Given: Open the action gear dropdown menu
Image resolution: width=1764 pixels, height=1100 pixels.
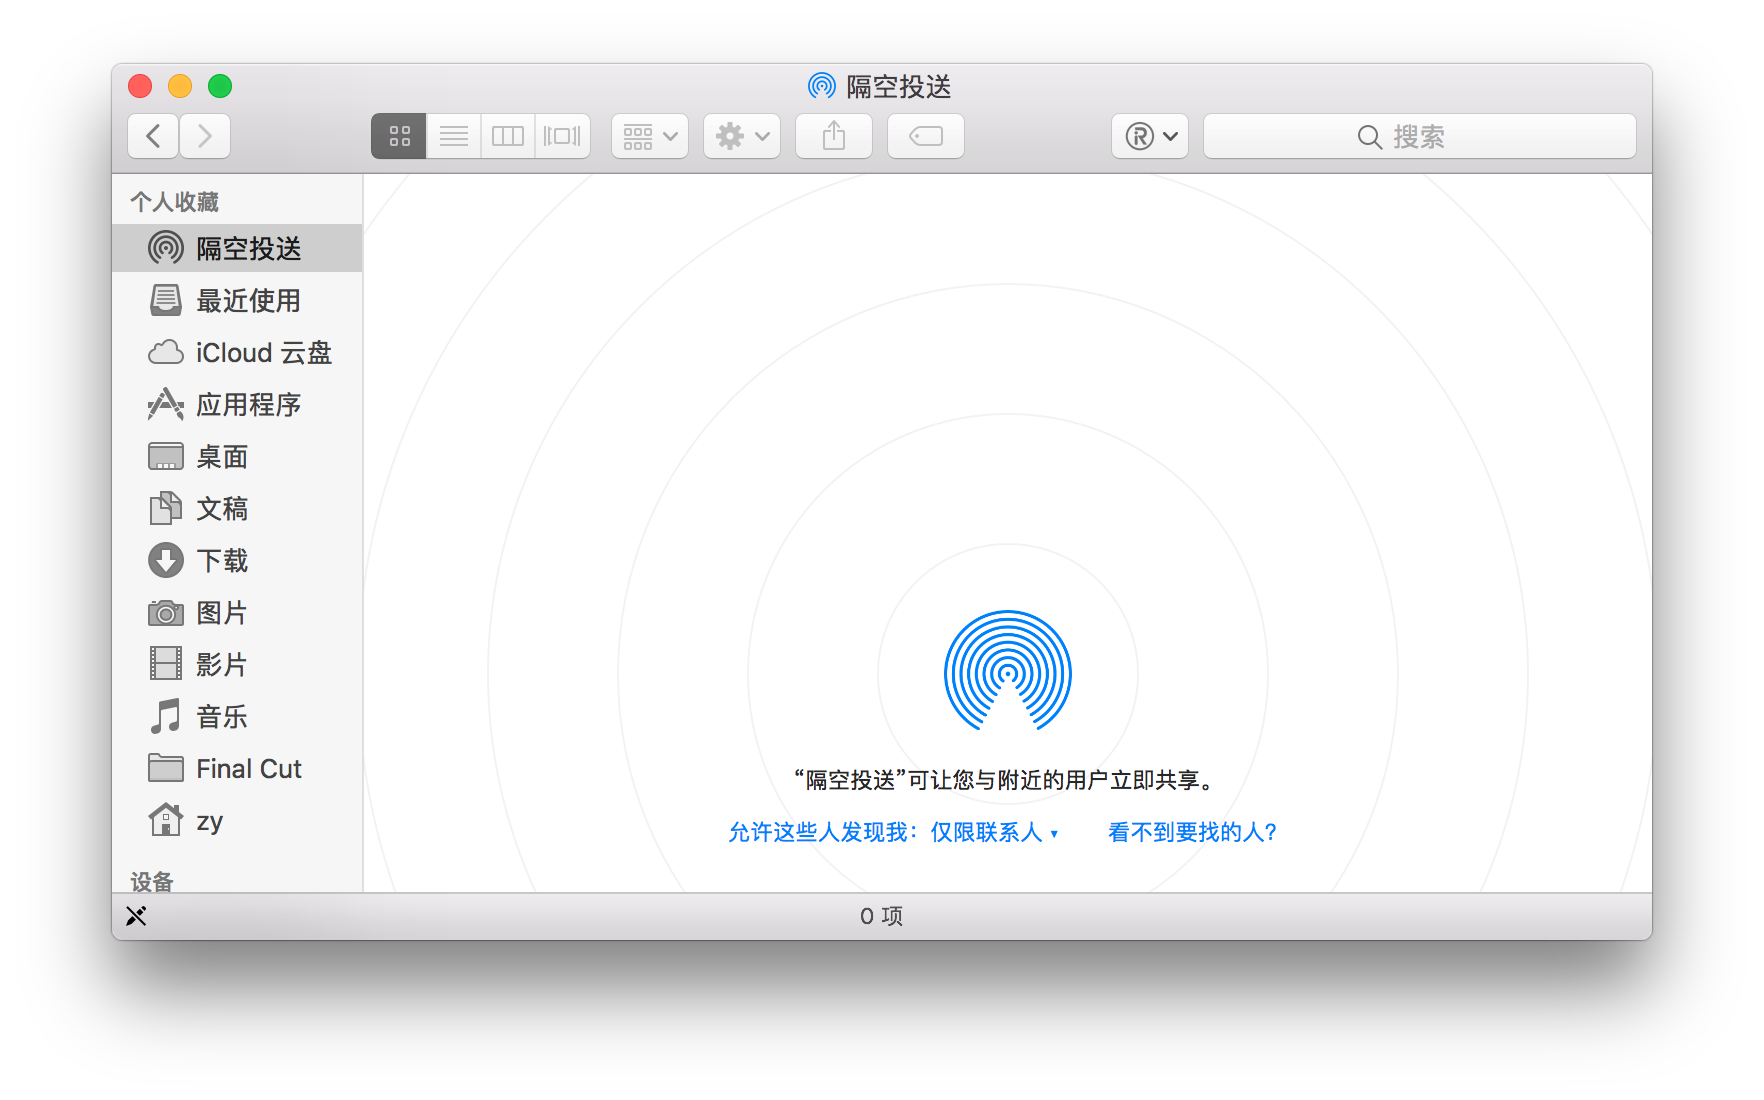Looking at the screenshot, I should point(741,136).
